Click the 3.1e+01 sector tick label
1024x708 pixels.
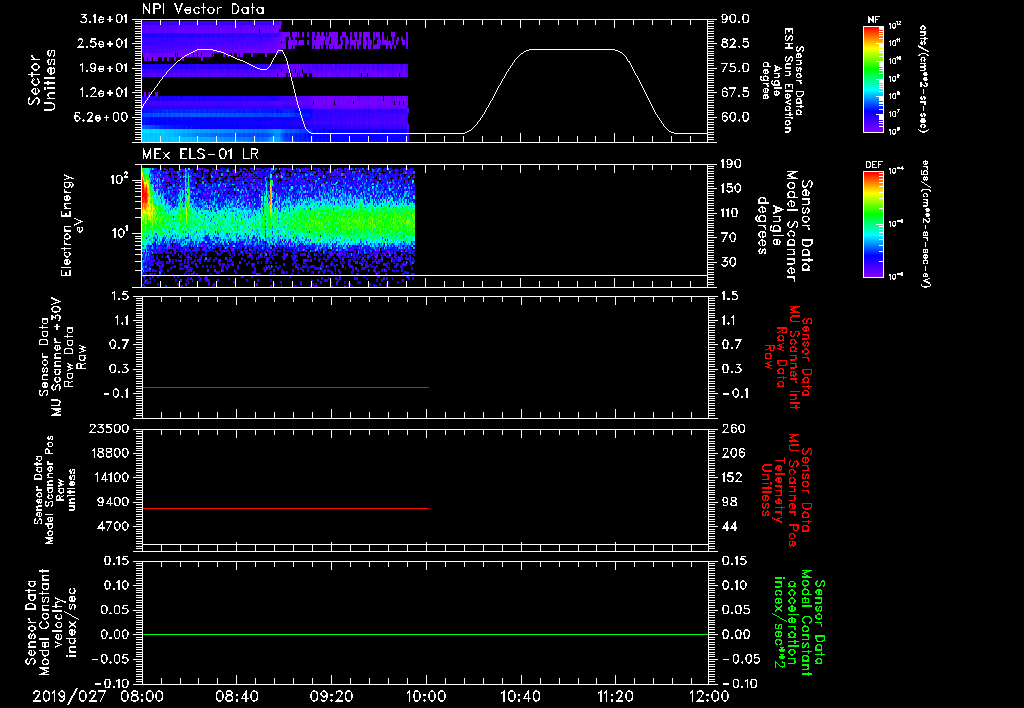[104, 19]
